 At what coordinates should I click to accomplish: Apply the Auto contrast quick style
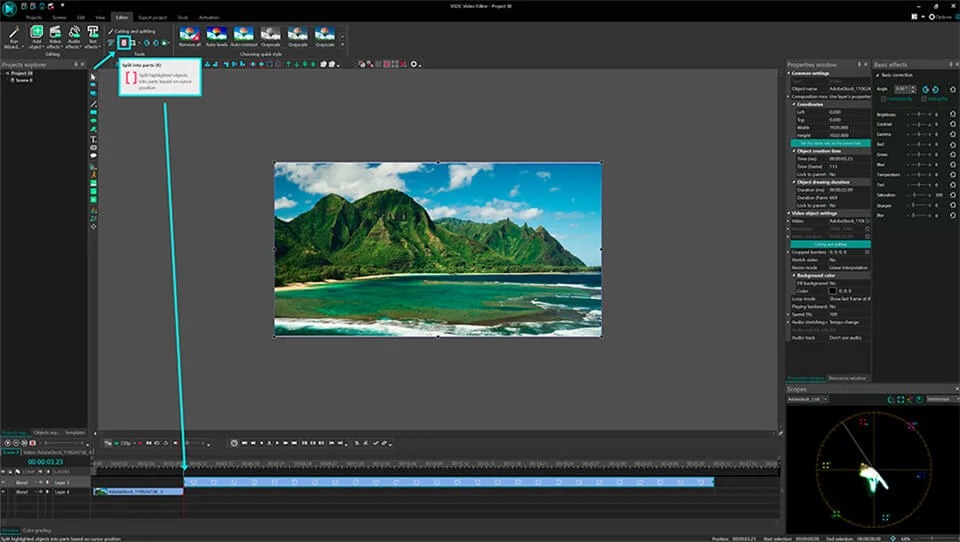[x=244, y=37]
